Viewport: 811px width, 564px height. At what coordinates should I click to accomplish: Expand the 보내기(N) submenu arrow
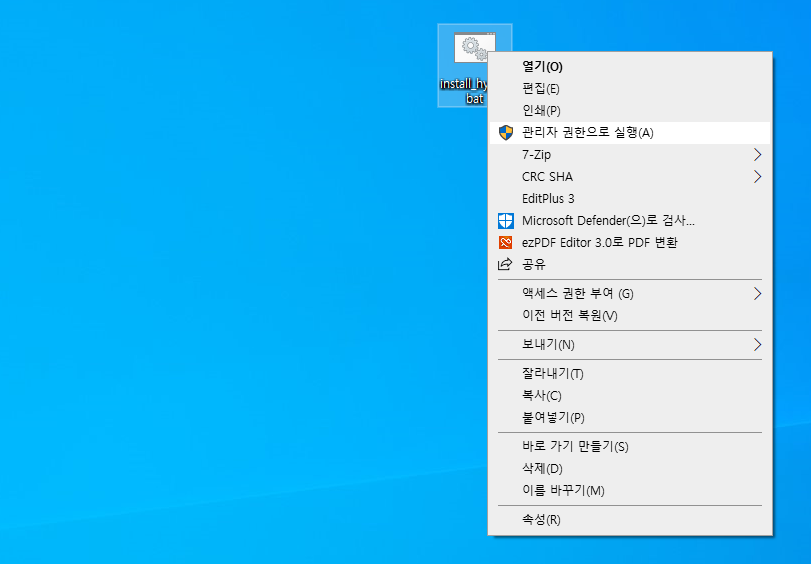[x=757, y=344]
